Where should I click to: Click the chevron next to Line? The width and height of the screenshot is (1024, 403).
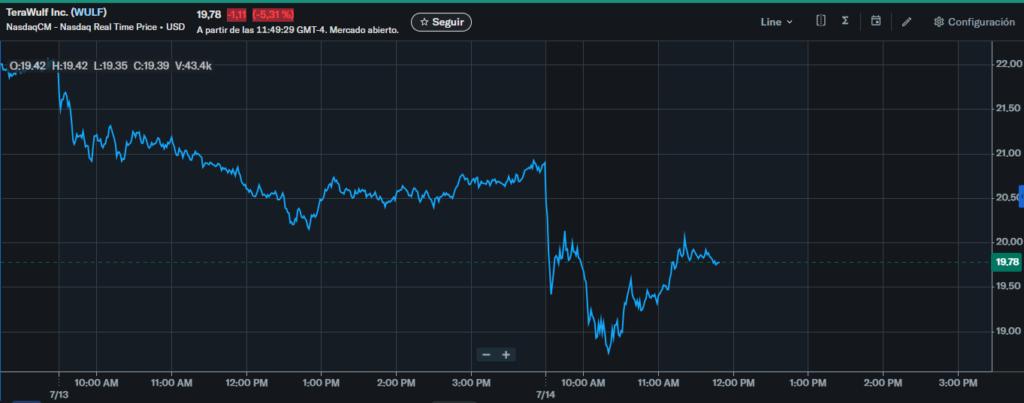click(x=790, y=22)
